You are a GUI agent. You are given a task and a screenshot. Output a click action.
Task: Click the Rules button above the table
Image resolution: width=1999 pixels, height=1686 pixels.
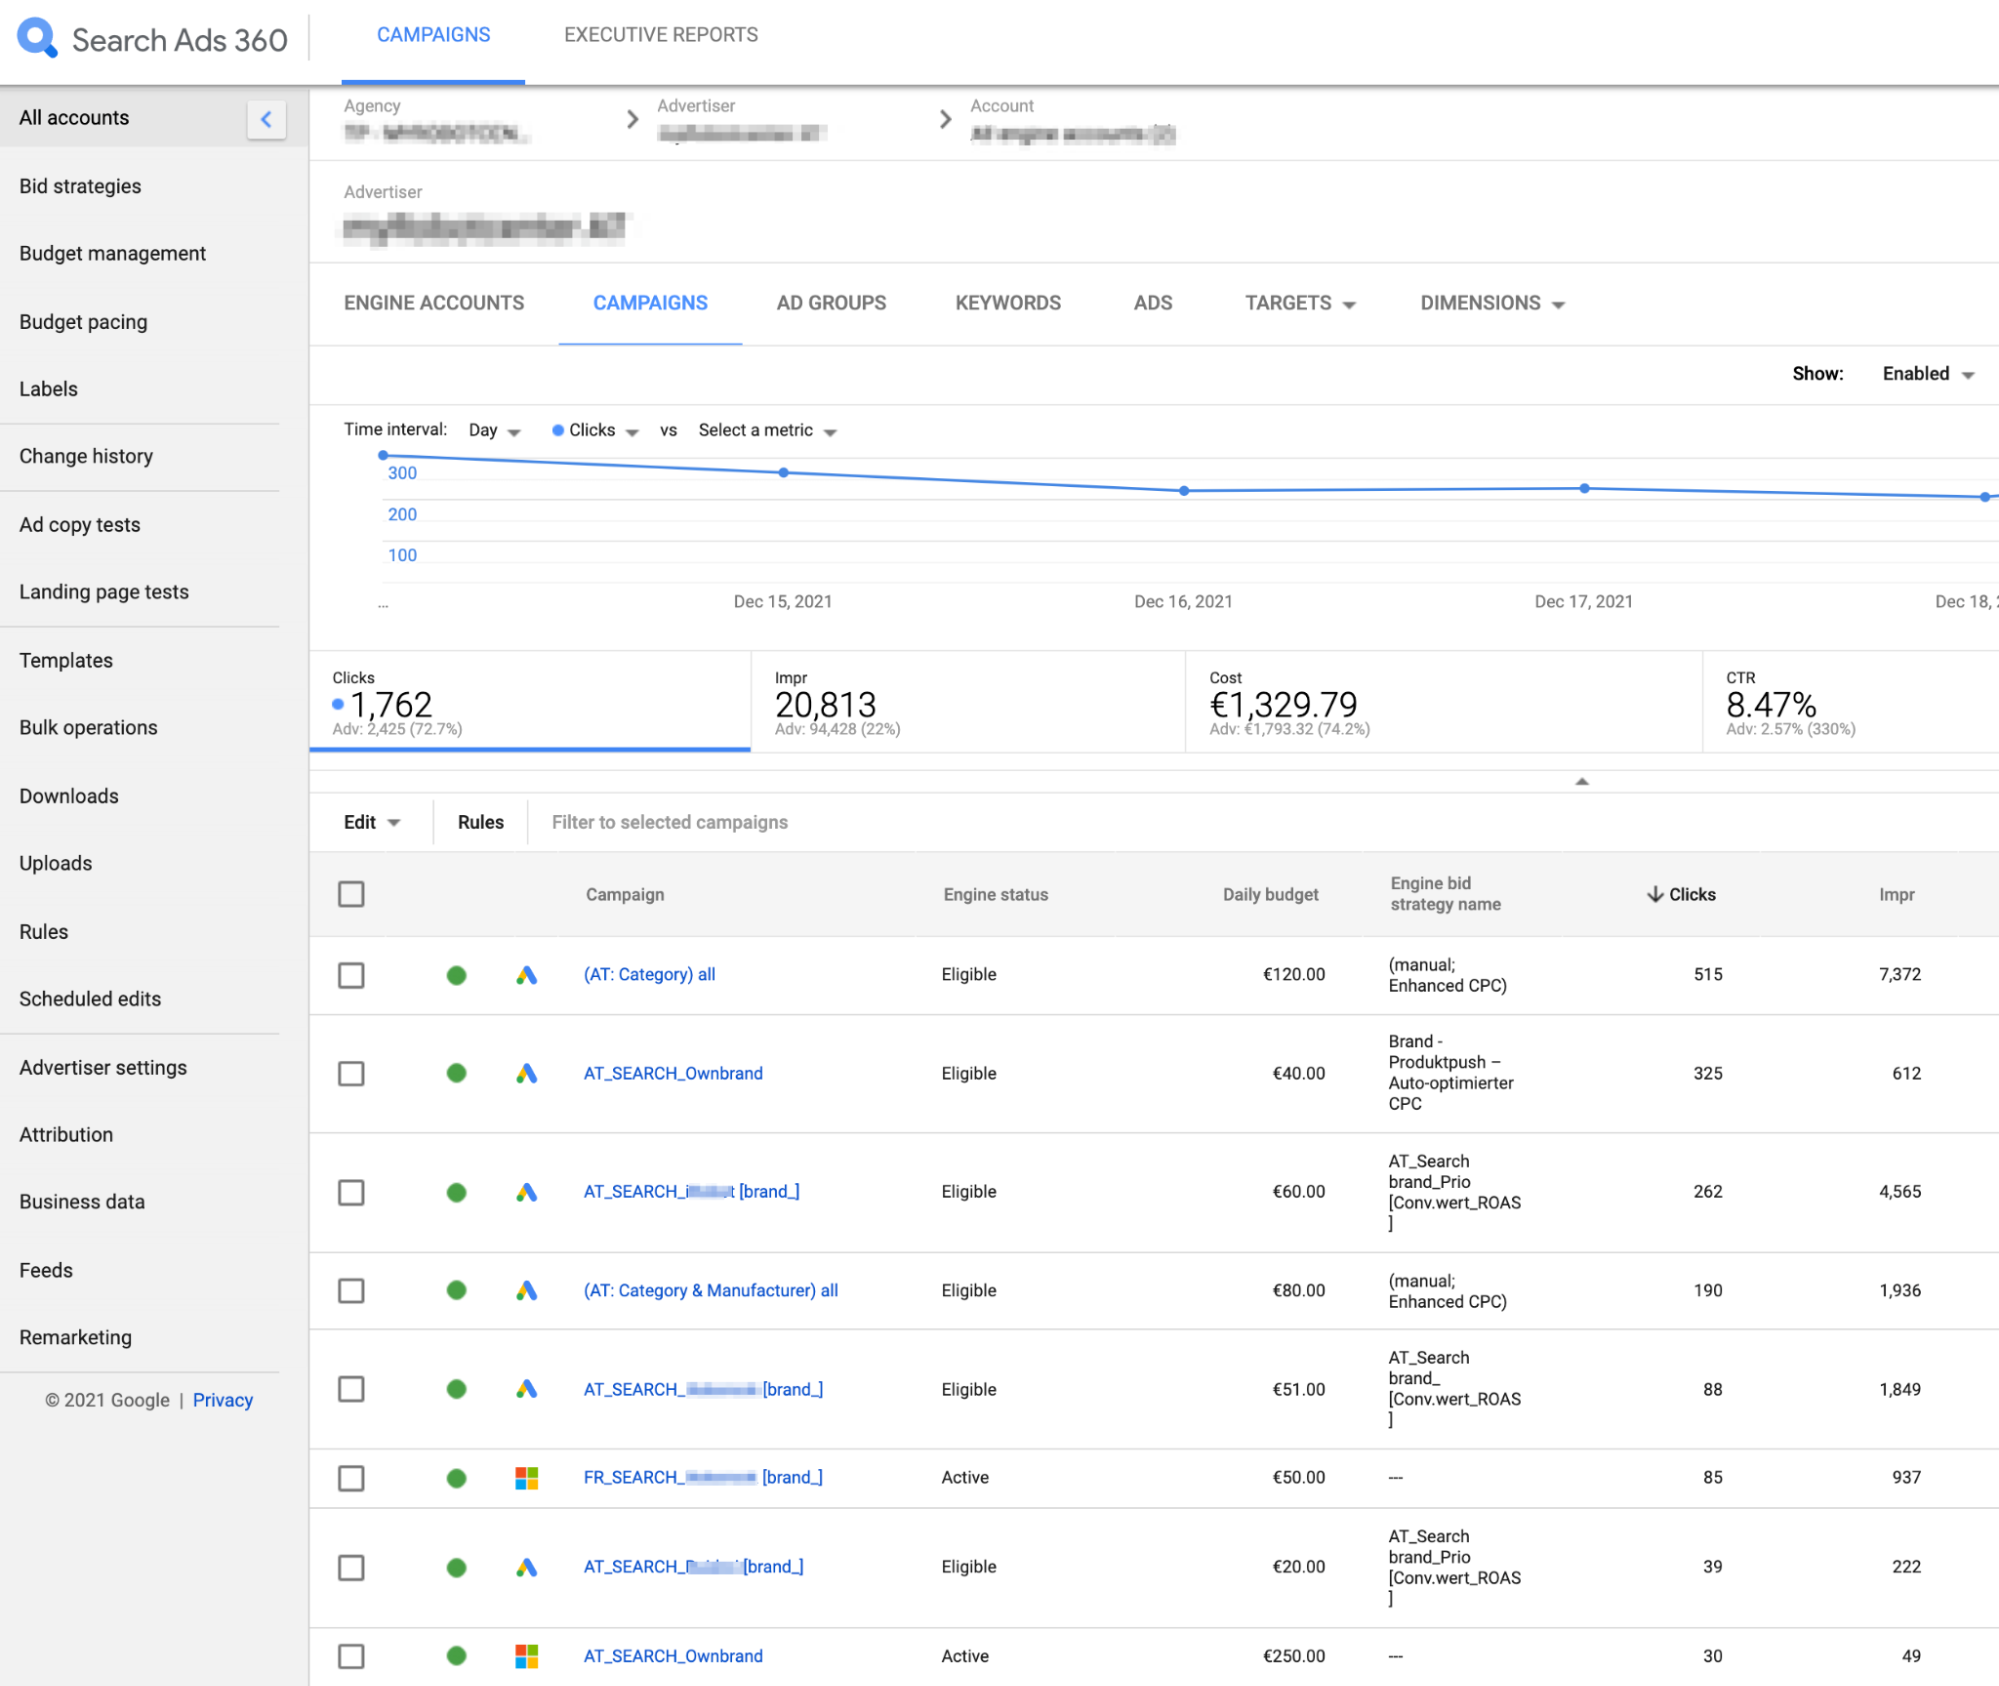[479, 821]
